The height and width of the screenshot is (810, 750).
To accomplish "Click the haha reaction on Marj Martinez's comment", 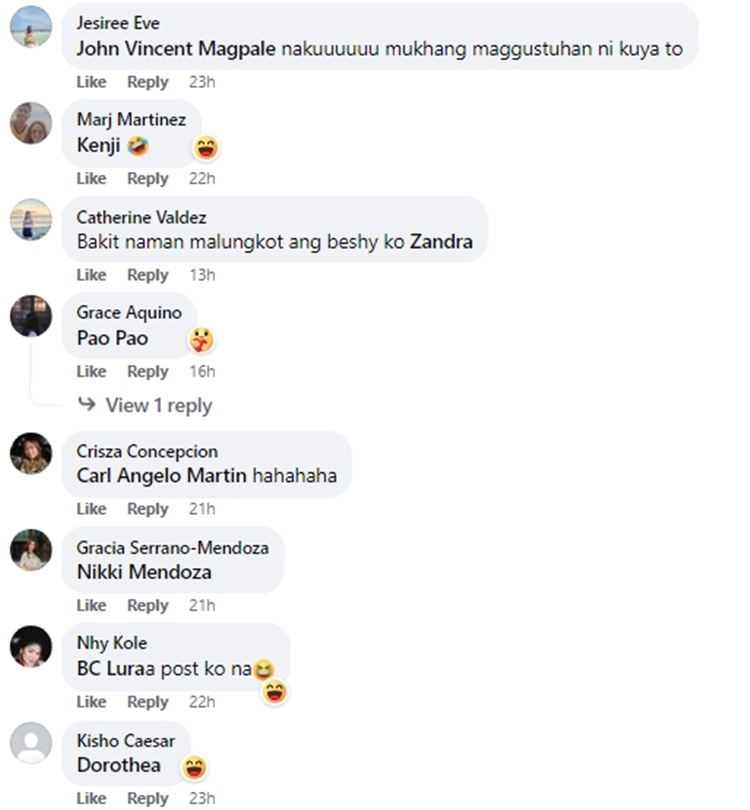I will 206,148.
